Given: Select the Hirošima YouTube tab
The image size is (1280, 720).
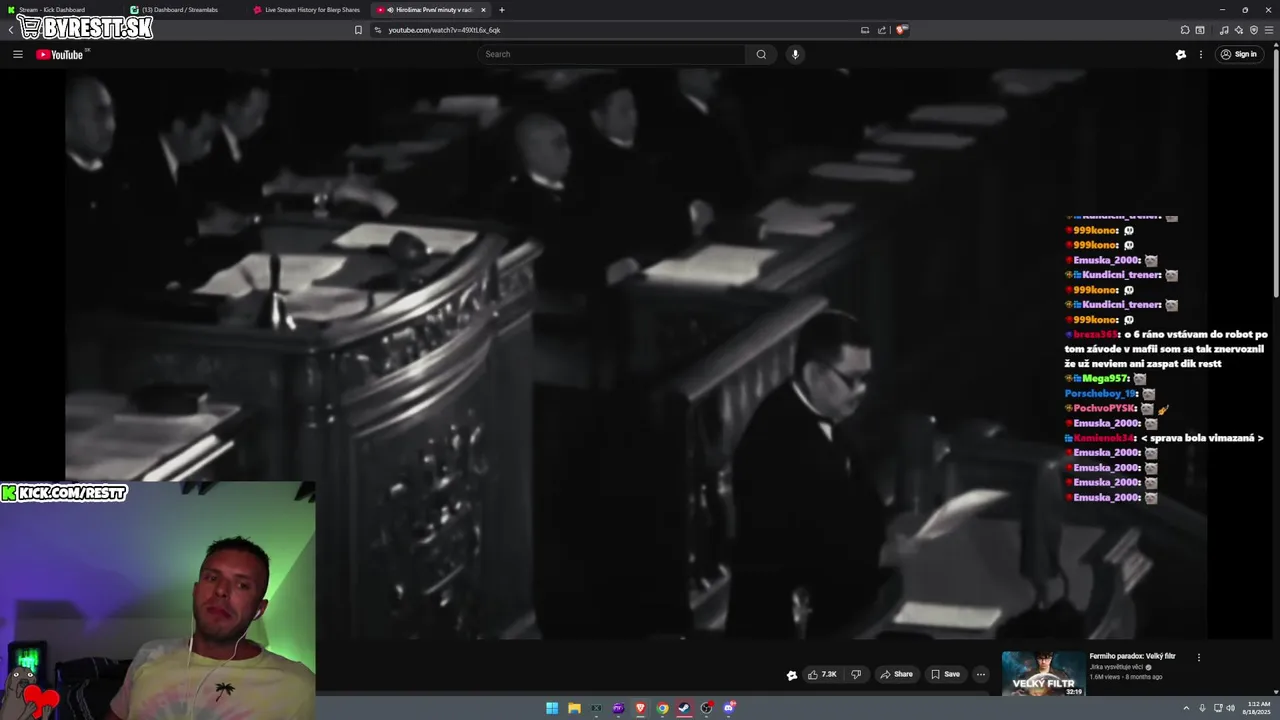Looking at the screenshot, I should pyautogui.click(x=432, y=10).
